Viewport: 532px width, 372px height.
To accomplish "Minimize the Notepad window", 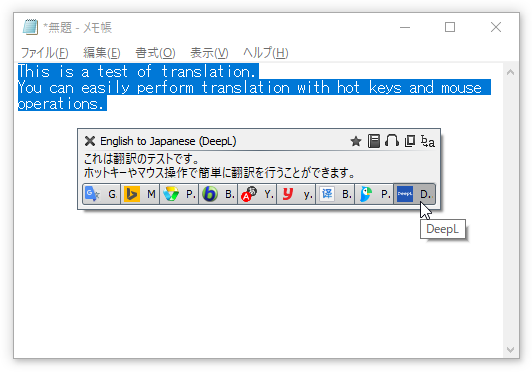I will click(x=405, y=27).
